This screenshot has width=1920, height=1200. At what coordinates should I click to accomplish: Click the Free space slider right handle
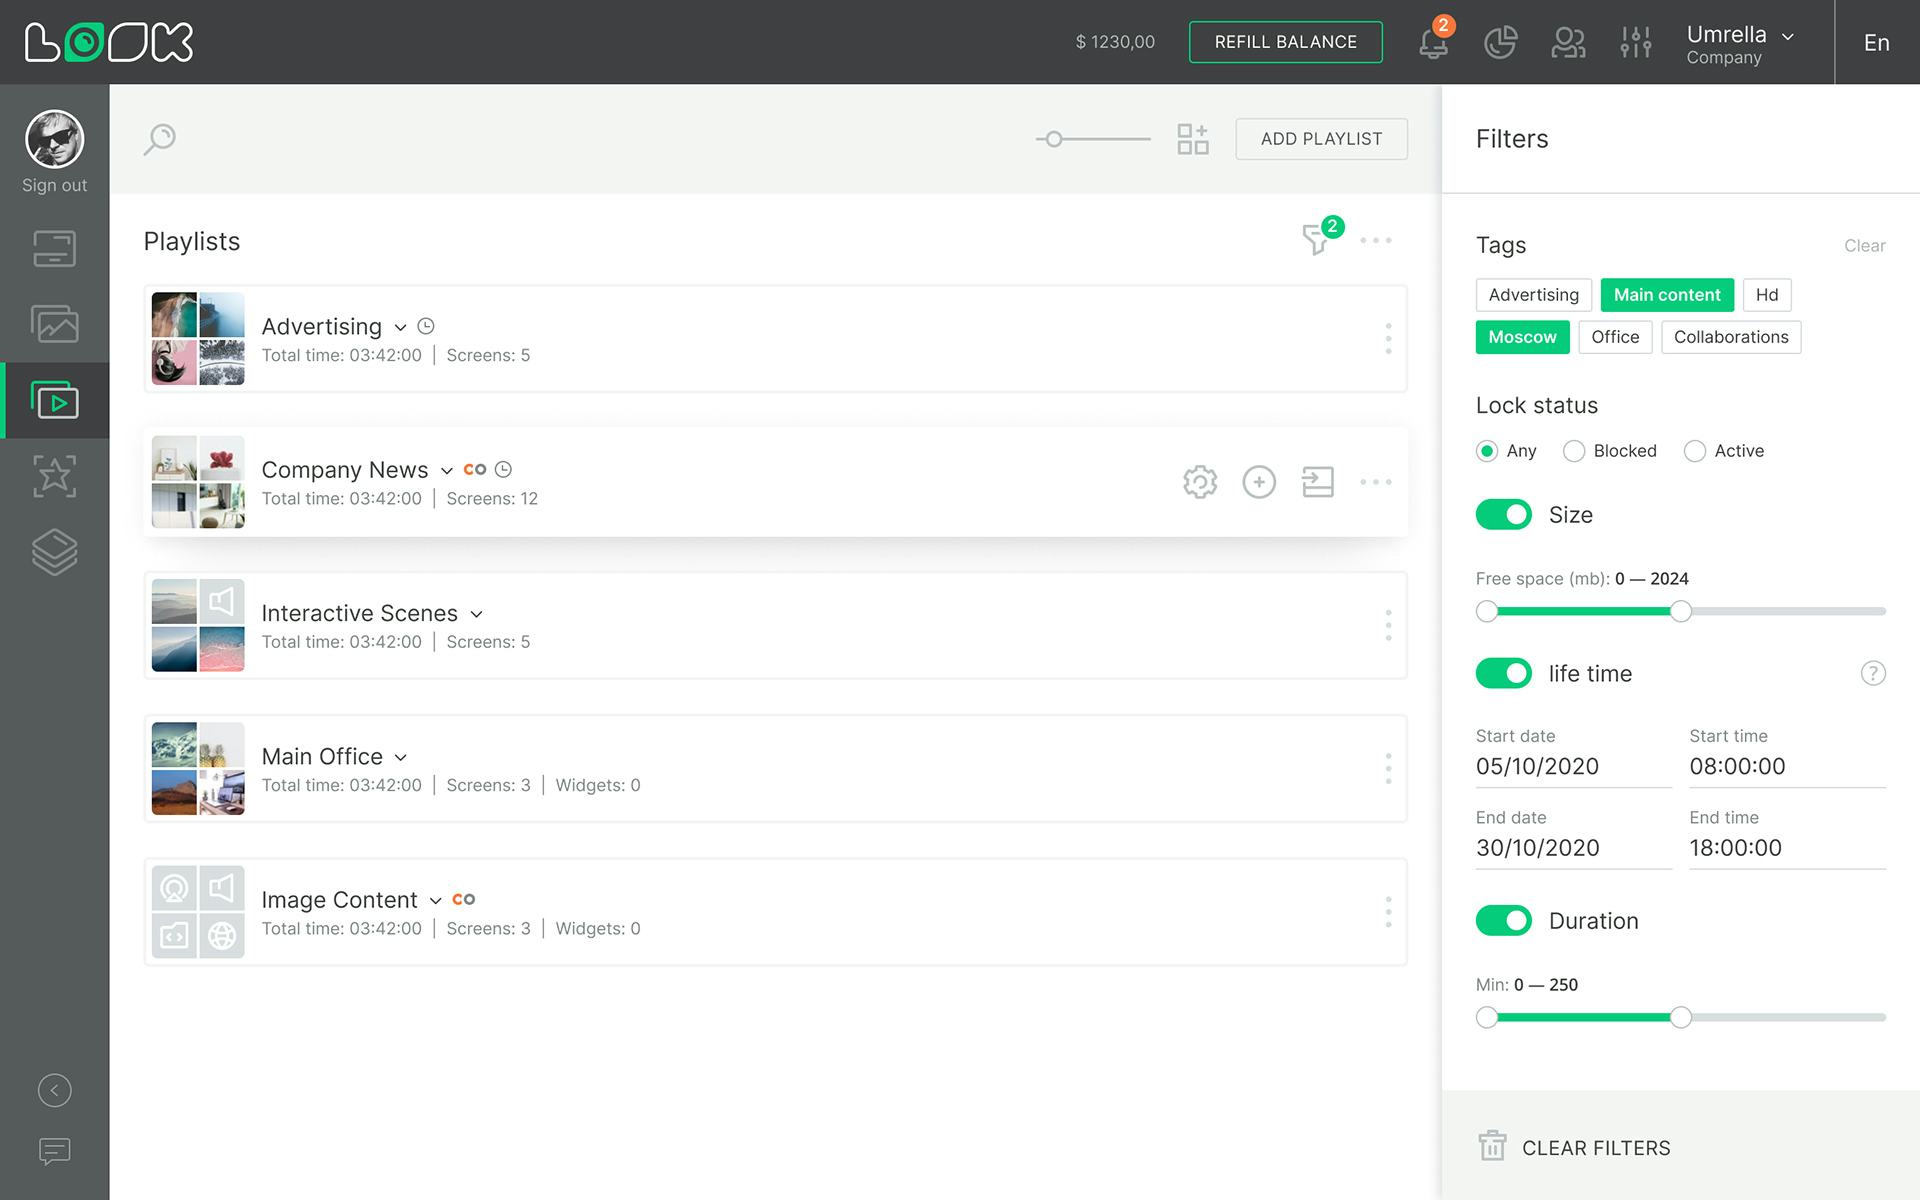(x=1681, y=611)
